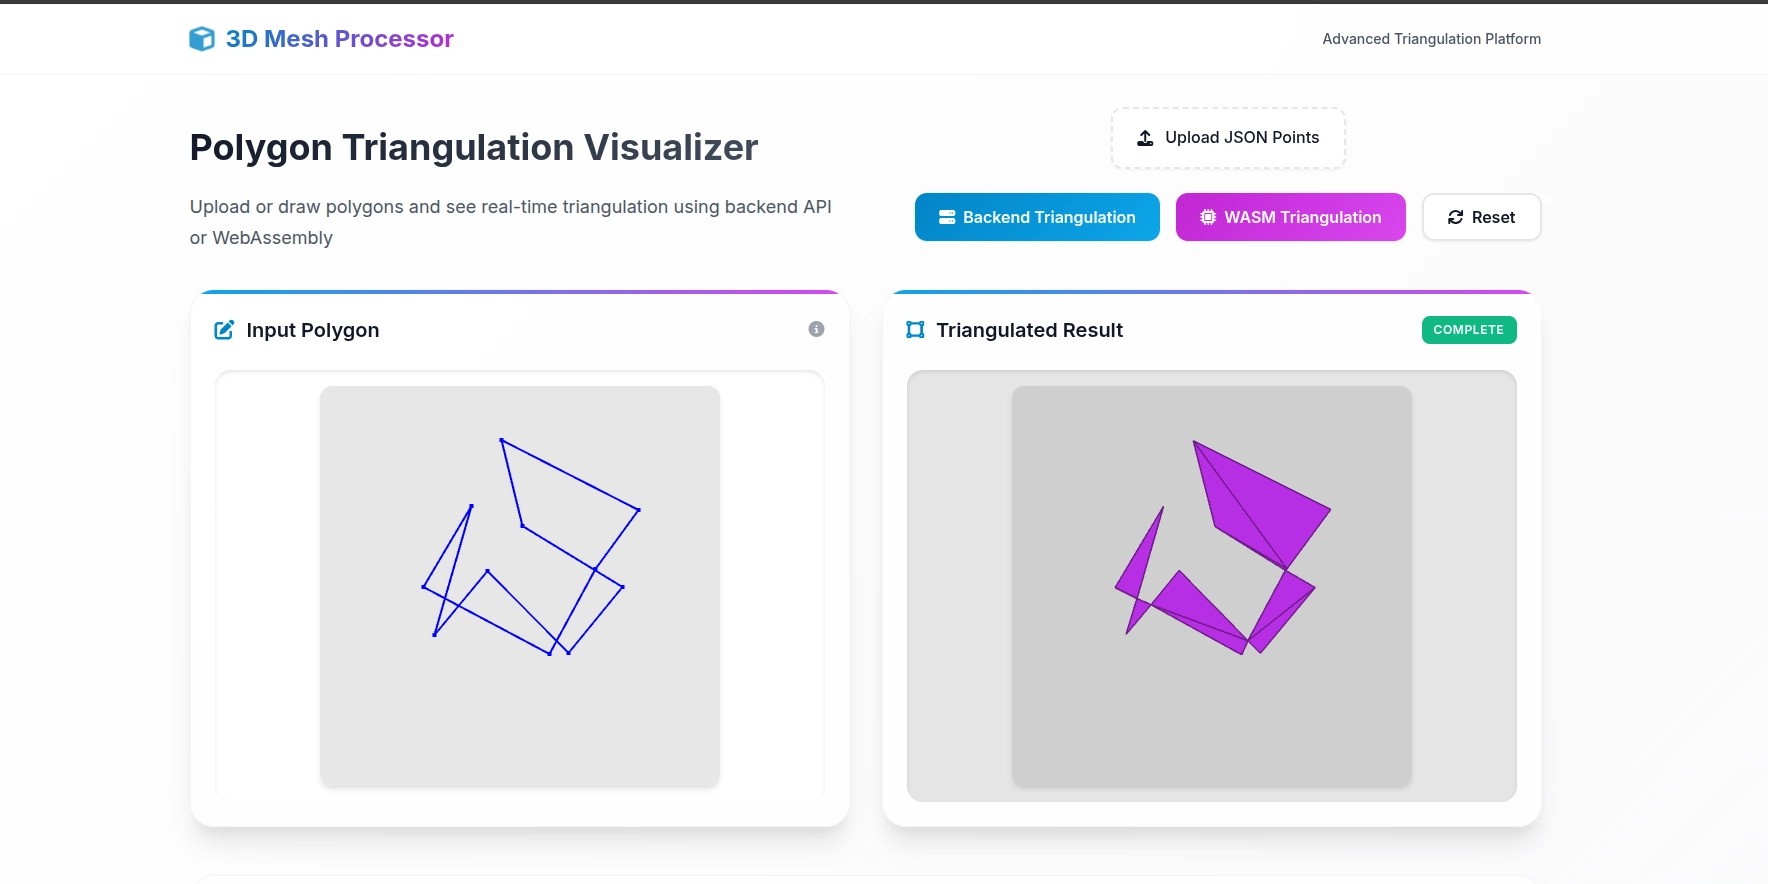
Task: Click the 3D Mesh Processor cube logo icon
Action: click(x=202, y=38)
